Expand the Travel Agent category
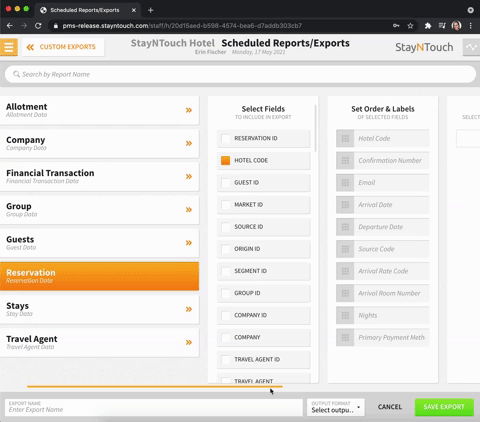The image size is (480, 422). pos(189,342)
